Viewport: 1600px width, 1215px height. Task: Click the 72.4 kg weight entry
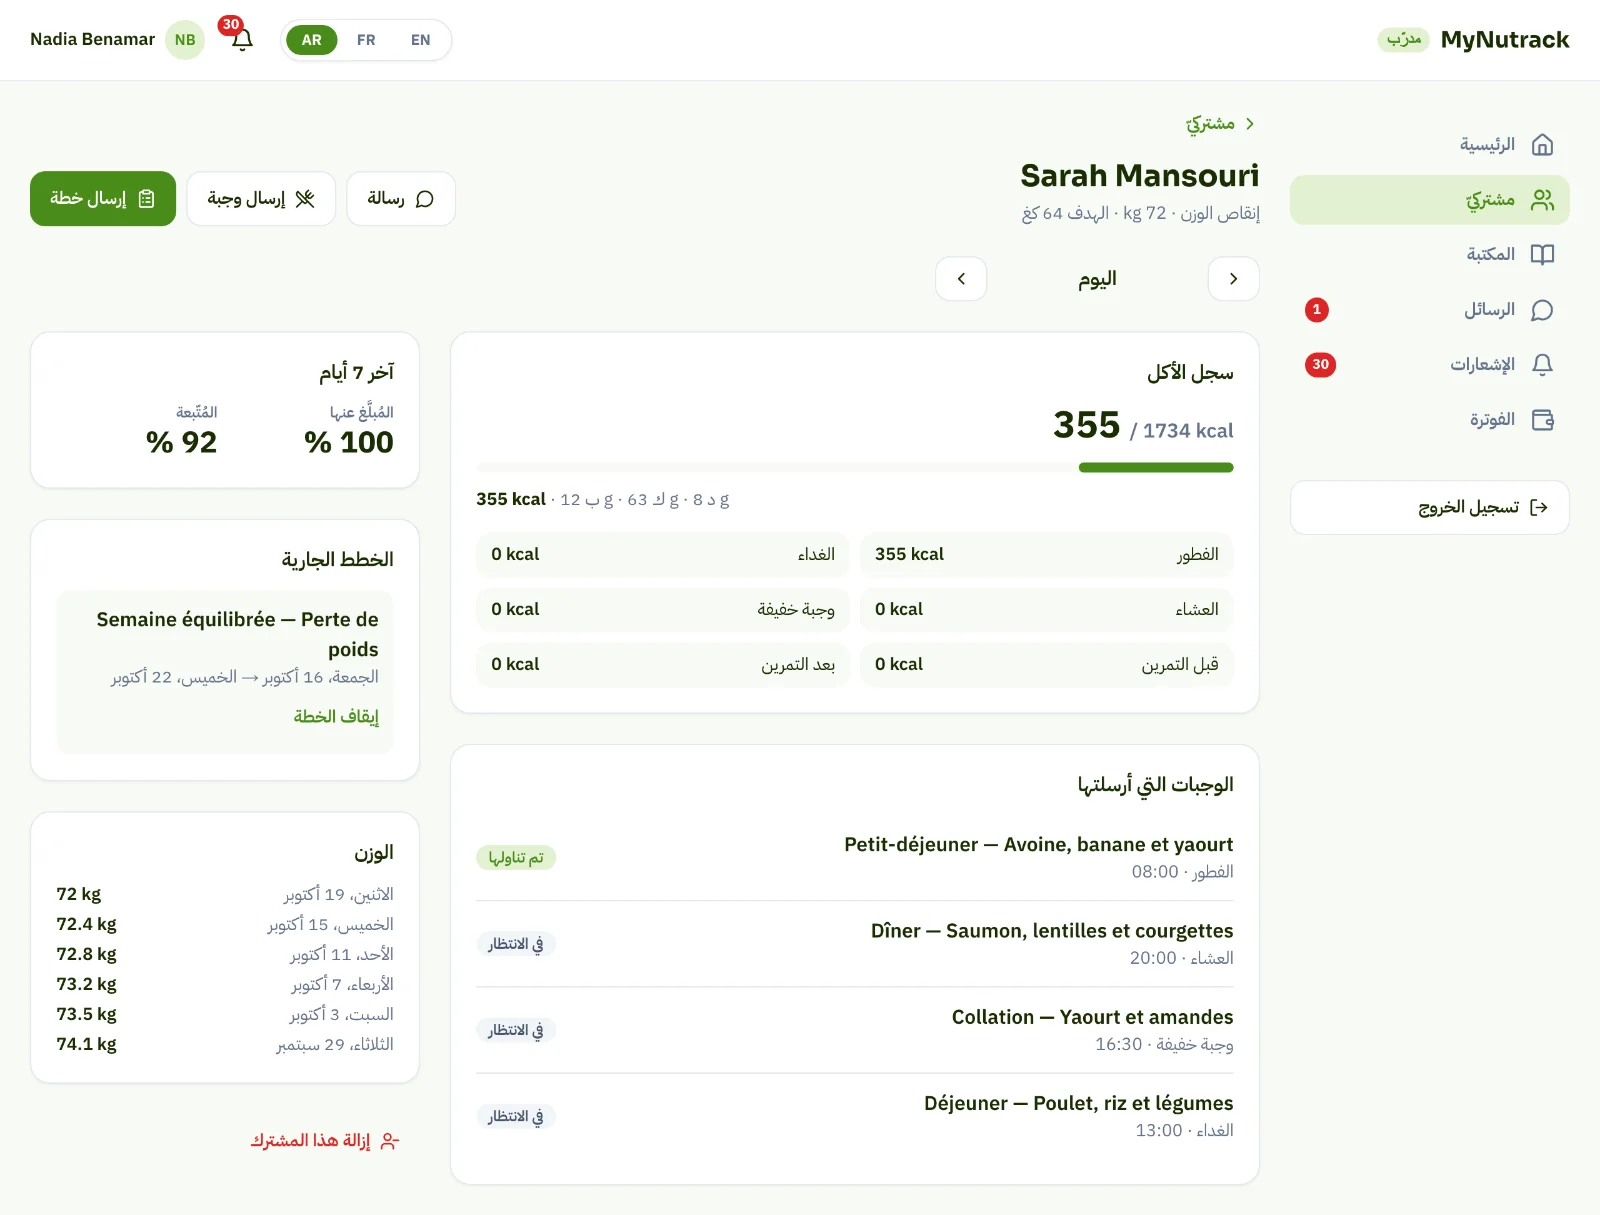(225, 924)
